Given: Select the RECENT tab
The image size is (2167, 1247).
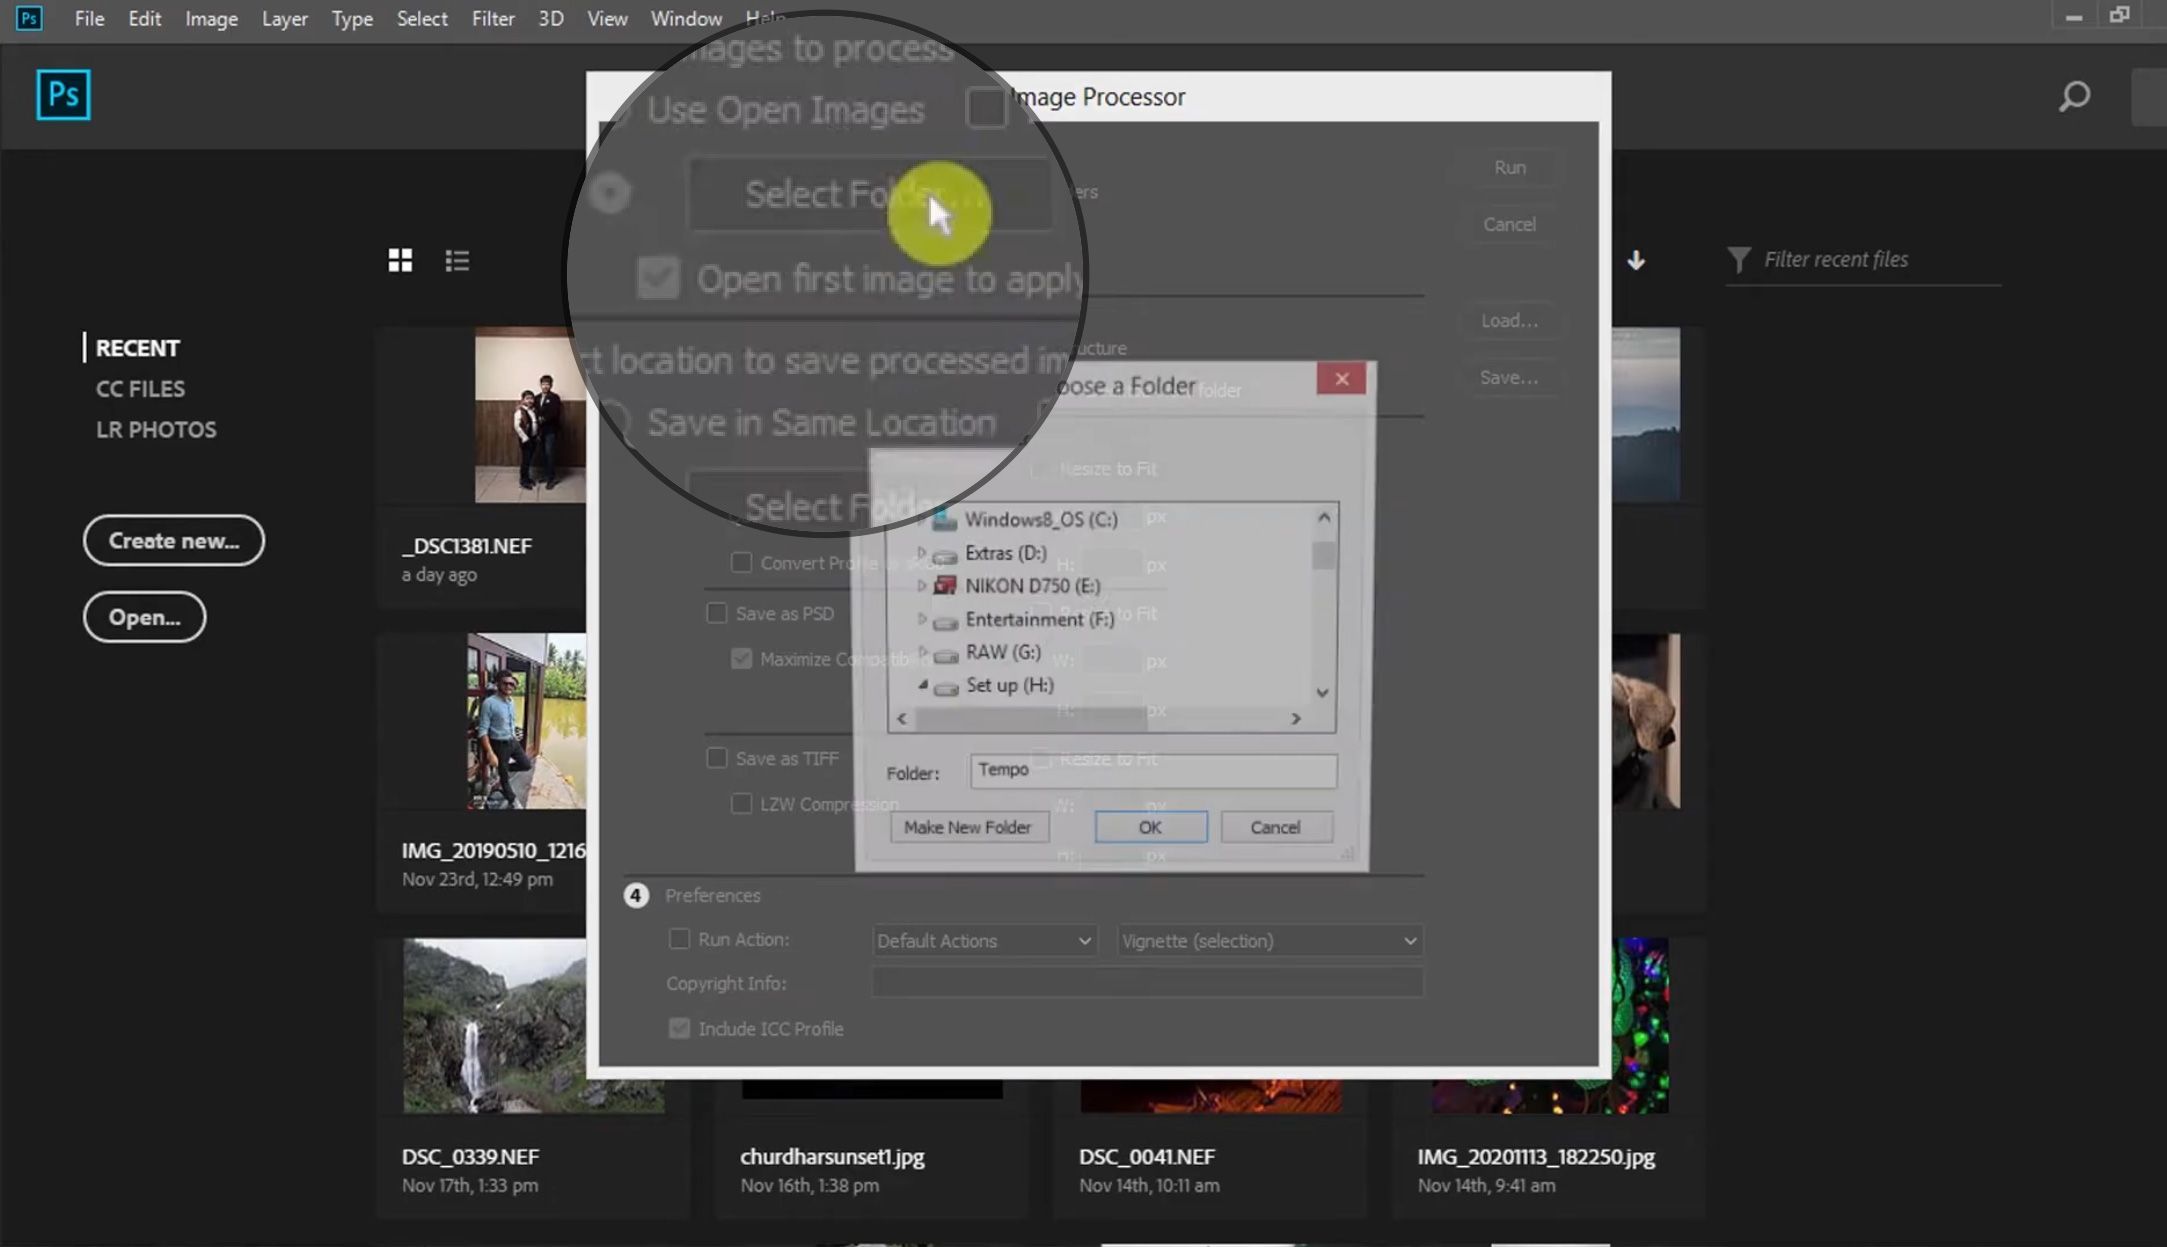Looking at the screenshot, I should pos(138,348).
